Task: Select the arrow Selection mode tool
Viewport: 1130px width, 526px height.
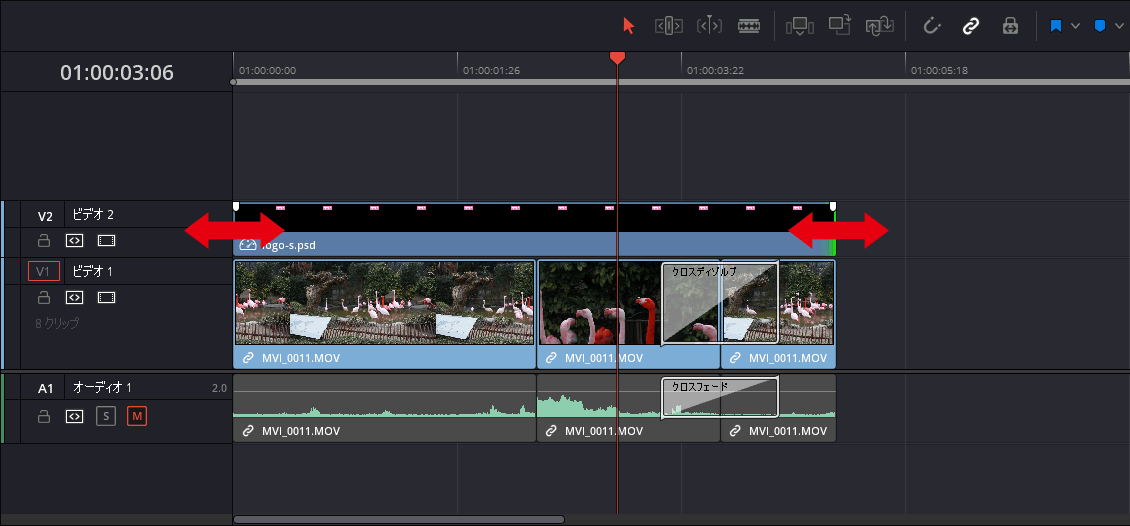Action: click(628, 26)
